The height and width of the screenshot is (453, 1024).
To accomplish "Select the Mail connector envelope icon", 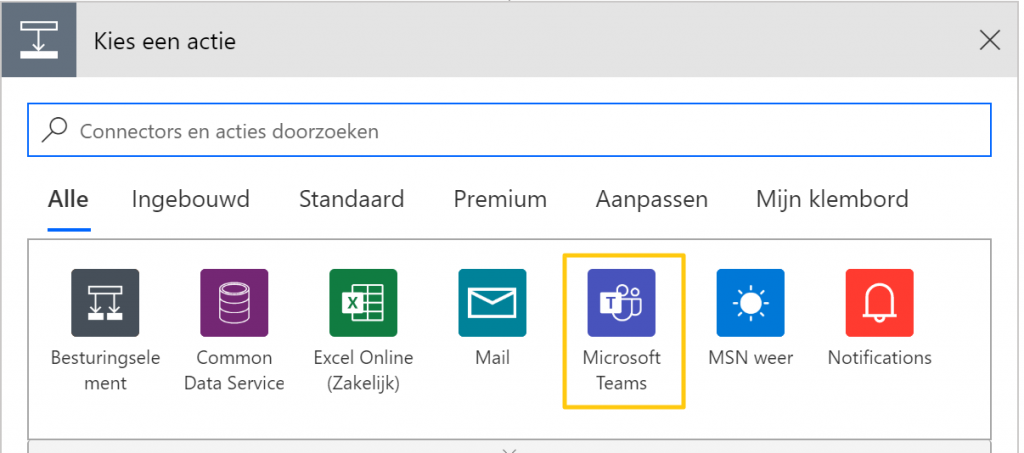I will tap(492, 303).
